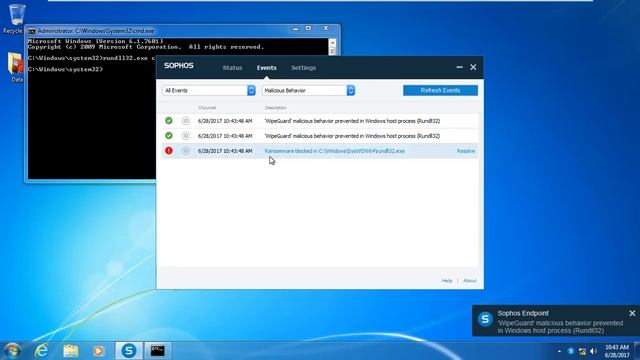
Task: Launch Internet Explorer from taskbar
Action: 41,351
